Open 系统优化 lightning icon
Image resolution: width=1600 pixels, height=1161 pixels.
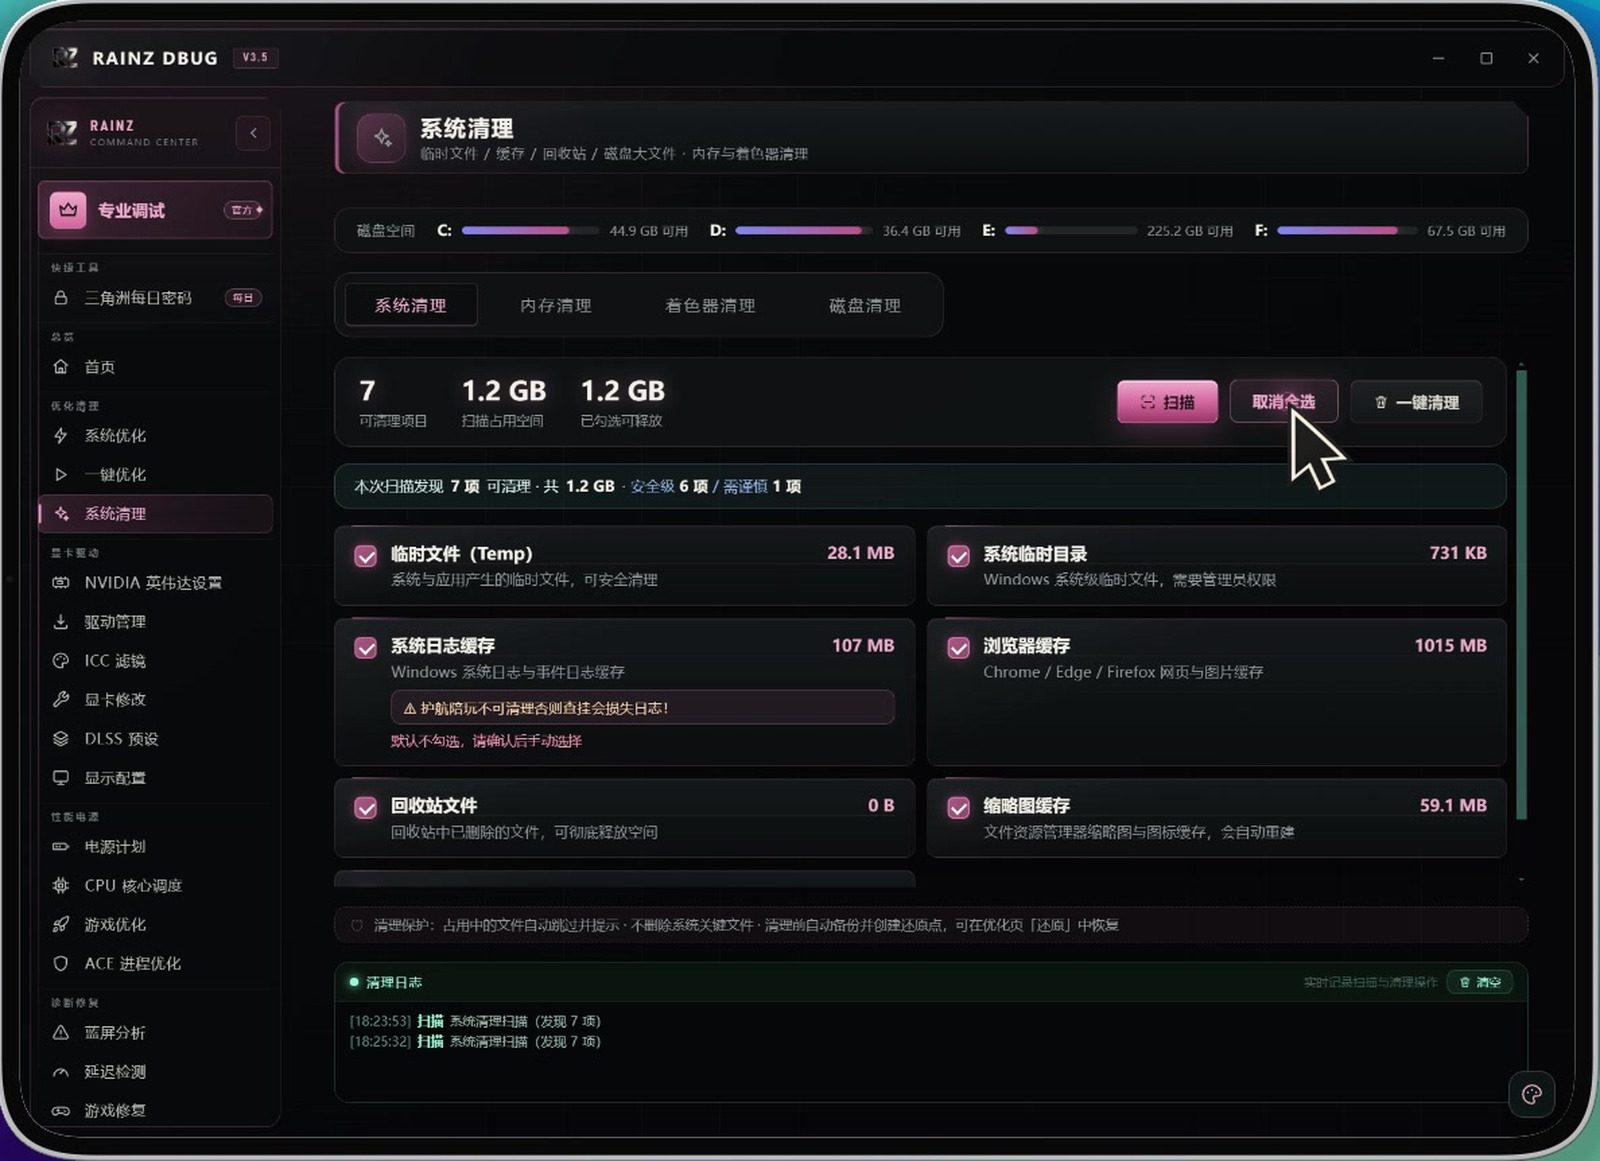tap(61, 436)
